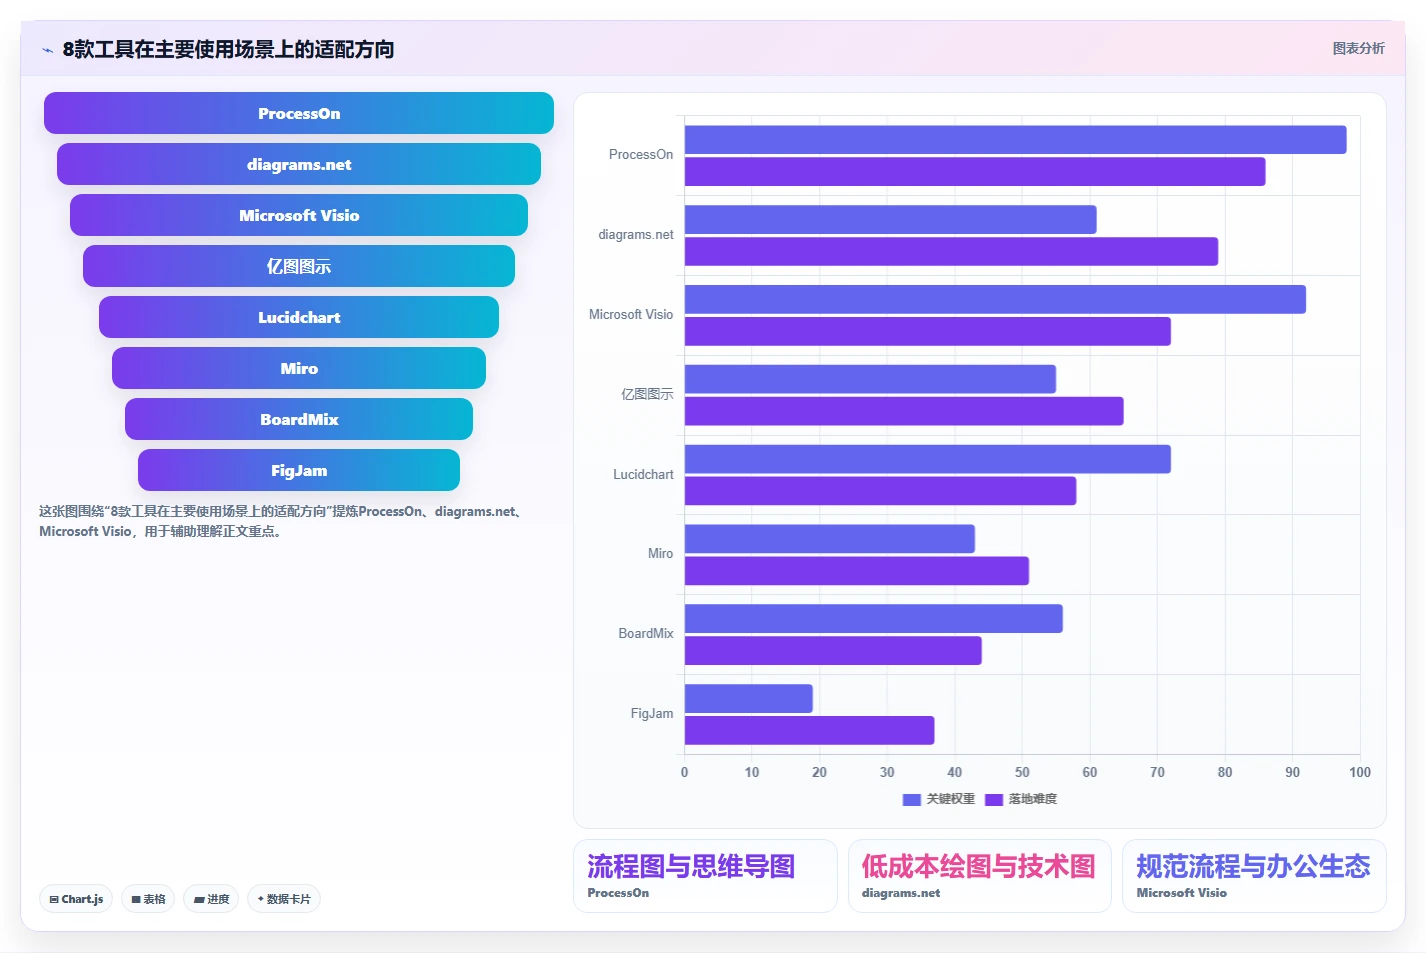Click the x-axis tick value 90
The width and height of the screenshot is (1426, 953).
point(1292,772)
